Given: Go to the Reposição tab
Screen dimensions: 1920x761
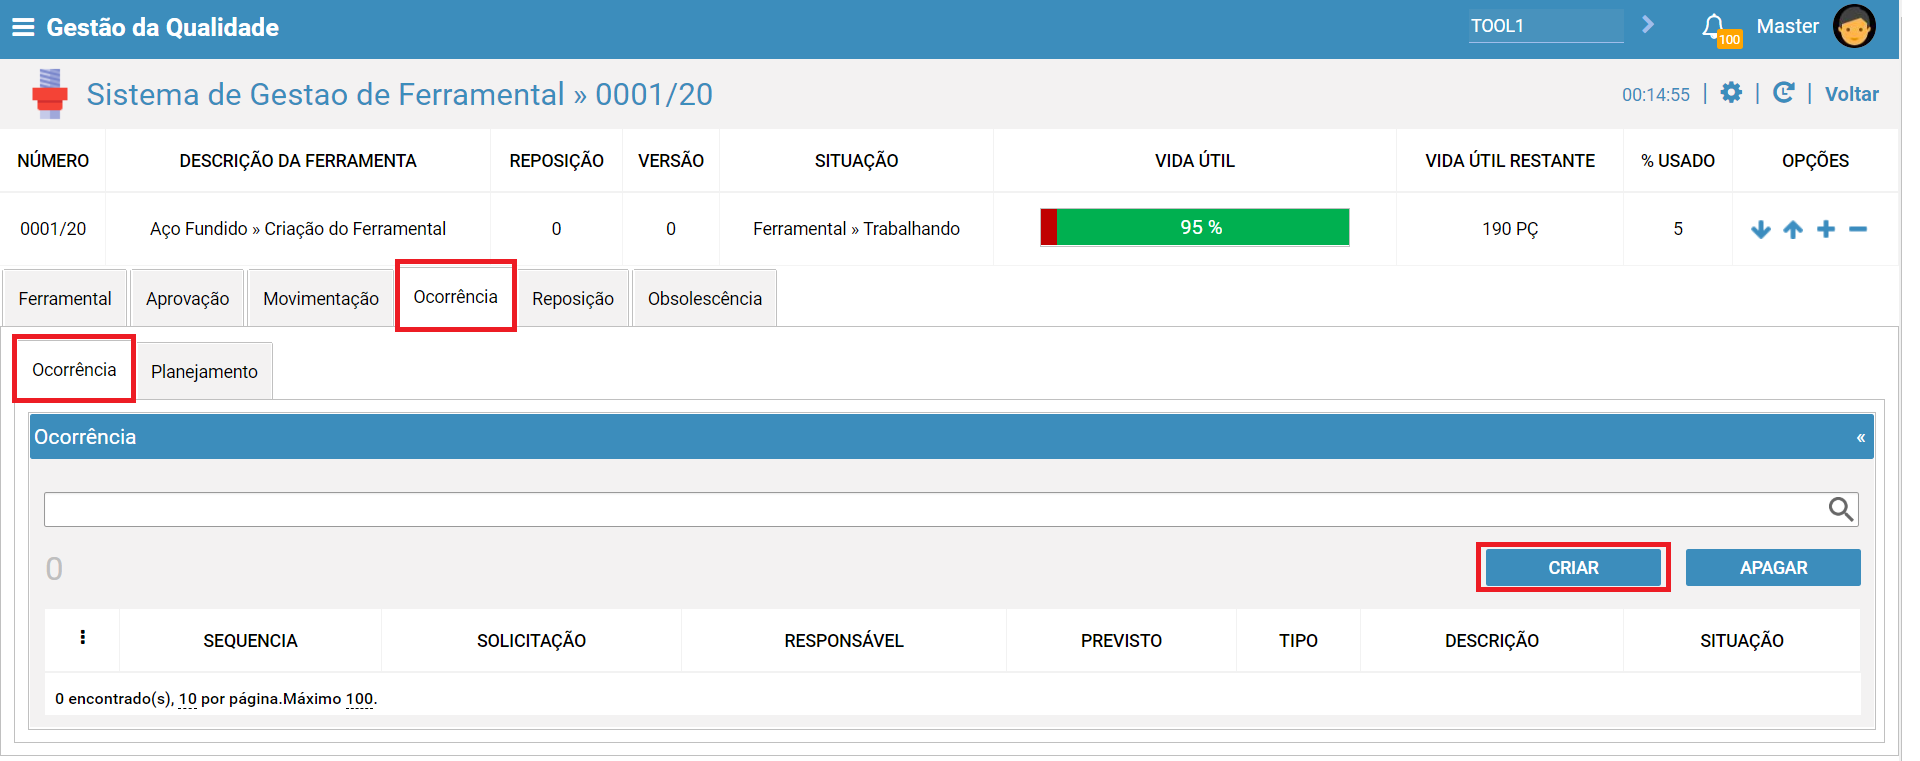Looking at the screenshot, I should tap(573, 298).
